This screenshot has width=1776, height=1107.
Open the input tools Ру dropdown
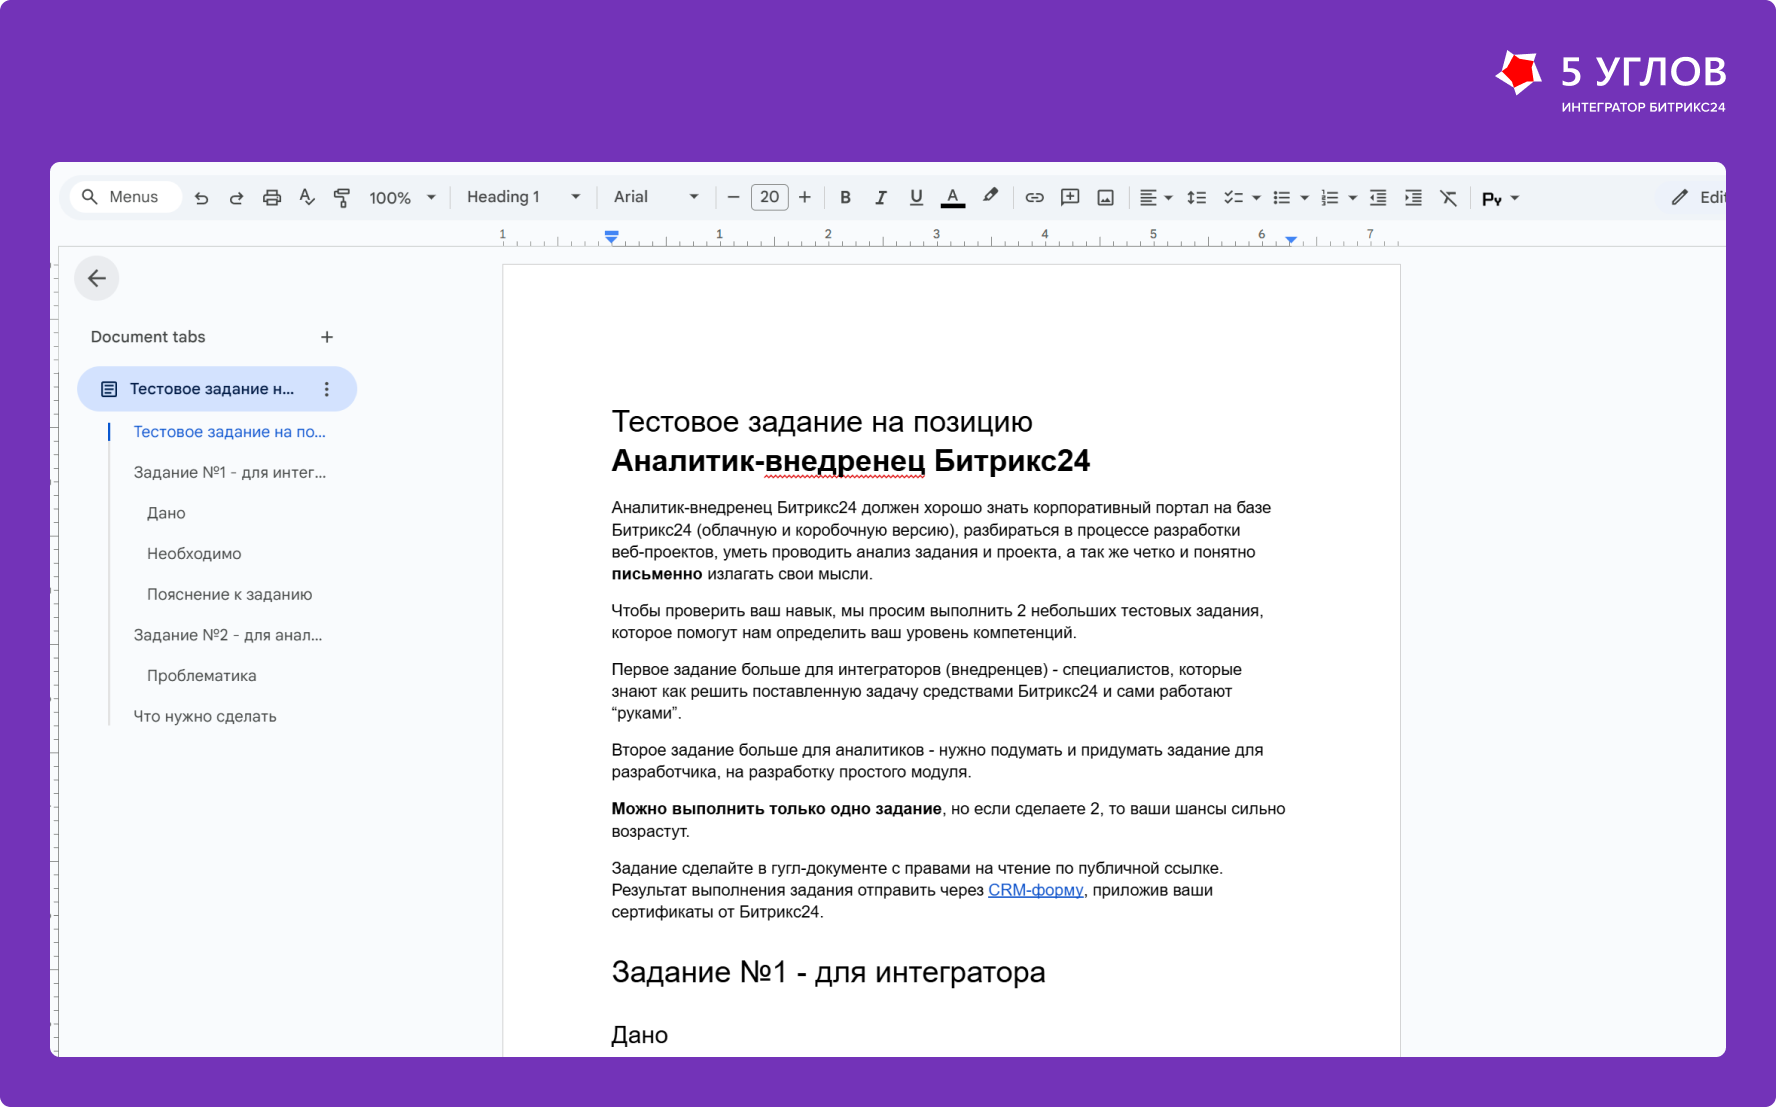point(1500,198)
